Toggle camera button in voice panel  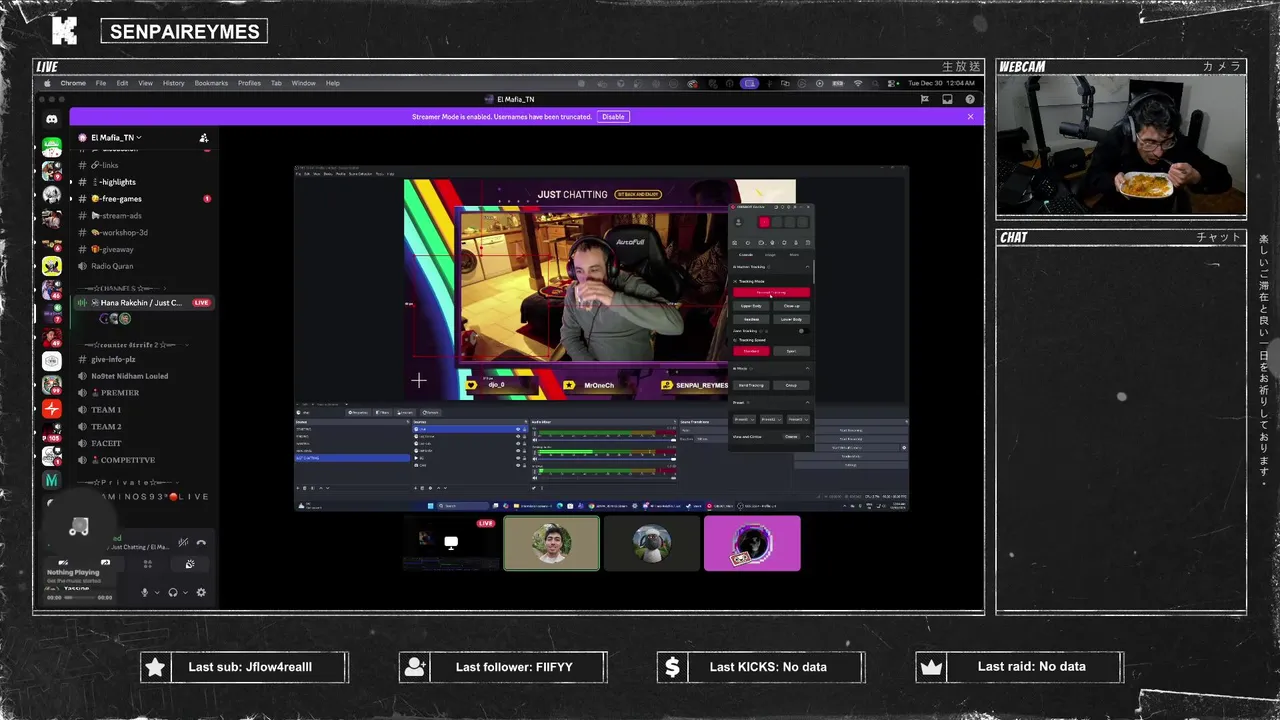point(63,564)
